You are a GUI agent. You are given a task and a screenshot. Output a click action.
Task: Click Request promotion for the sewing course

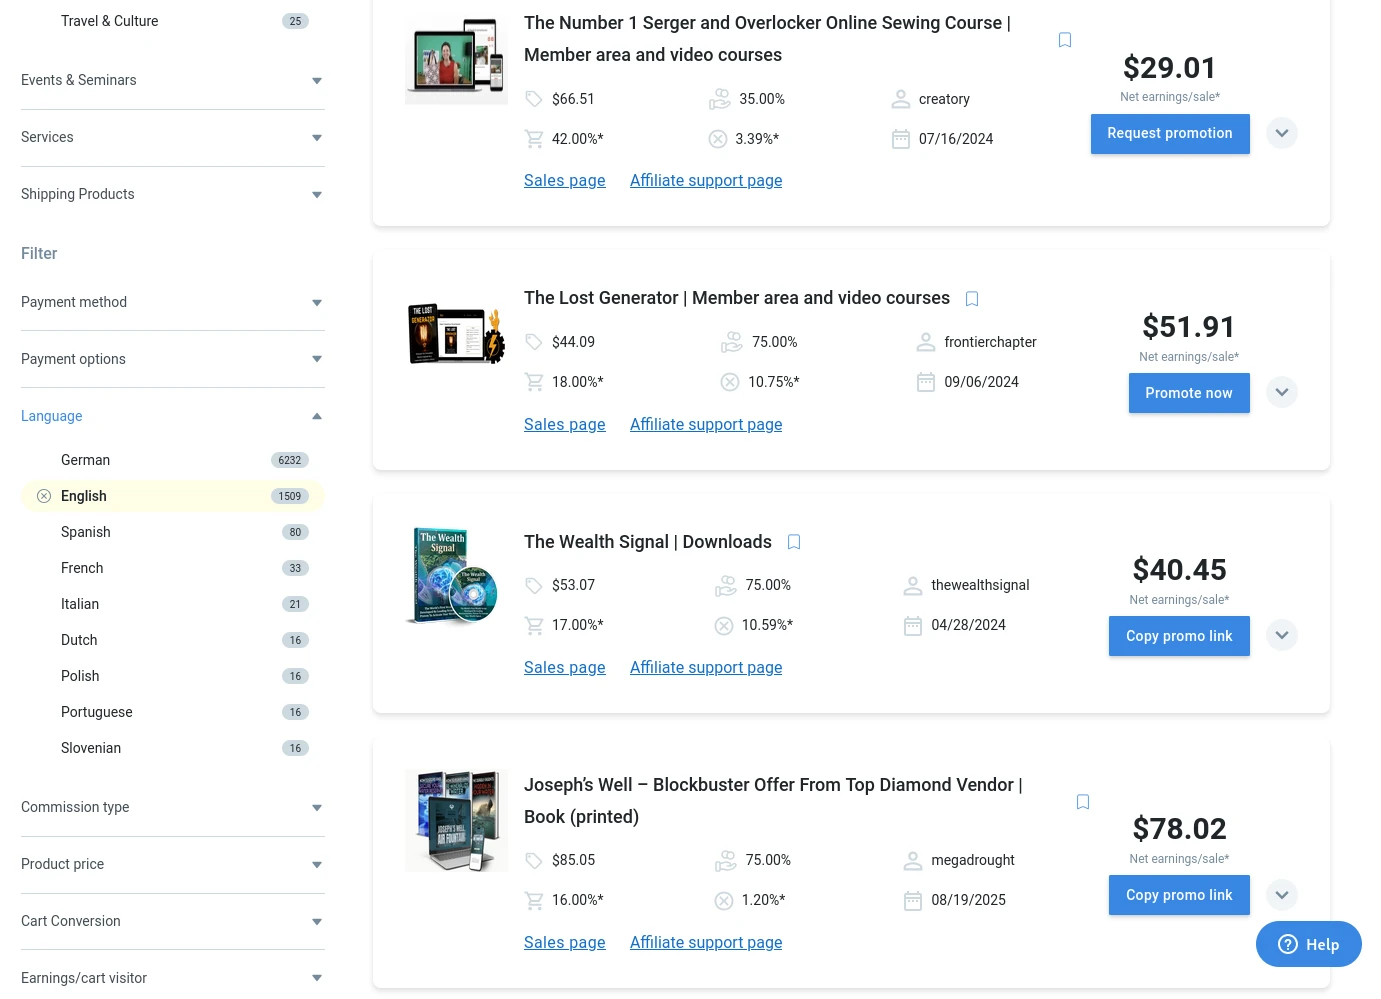pyautogui.click(x=1170, y=133)
